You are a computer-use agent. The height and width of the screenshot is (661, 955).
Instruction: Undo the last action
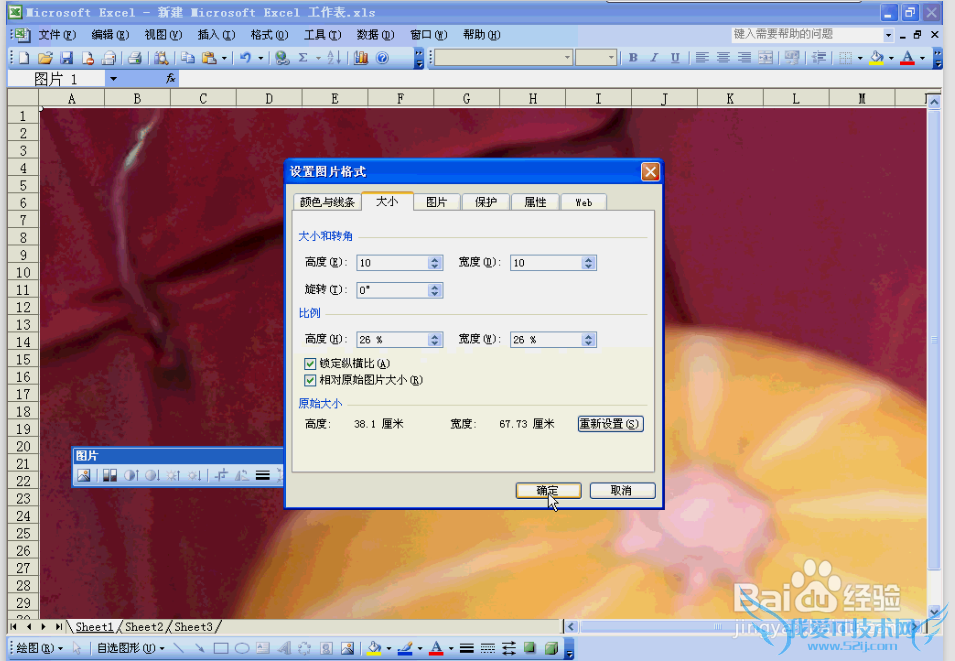(245, 58)
